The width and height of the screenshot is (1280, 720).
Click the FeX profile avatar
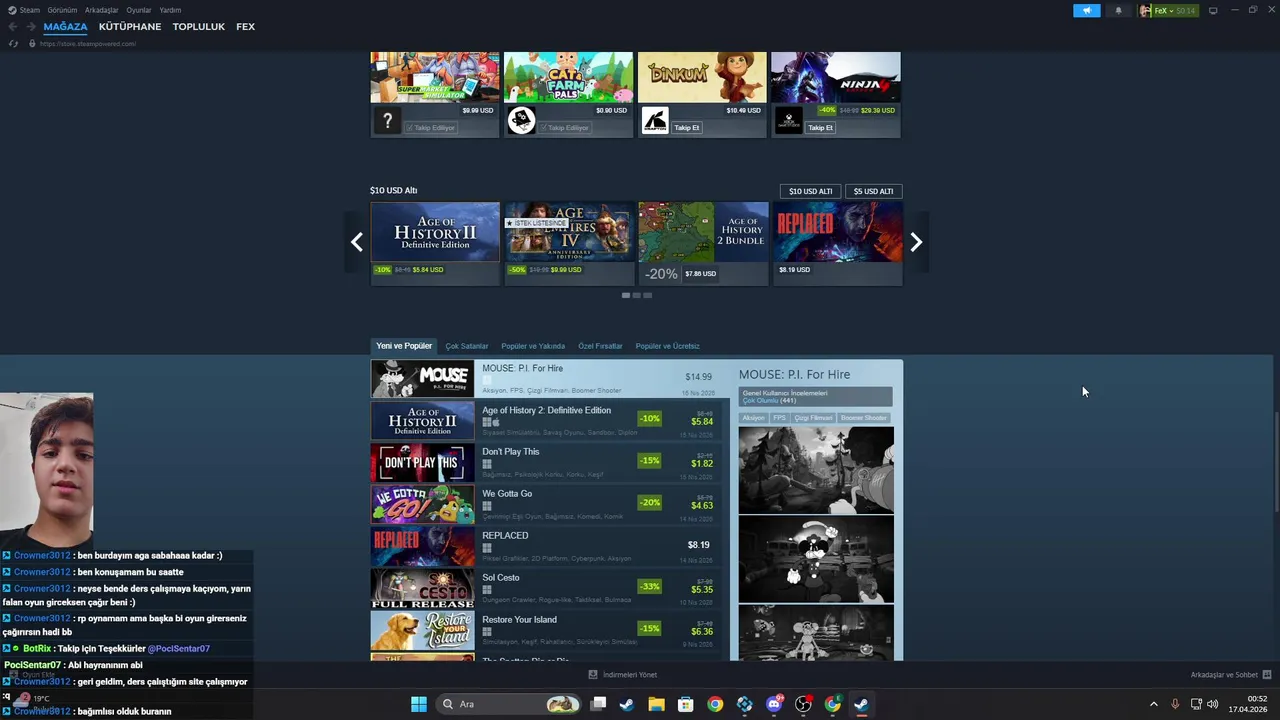[1146, 10]
